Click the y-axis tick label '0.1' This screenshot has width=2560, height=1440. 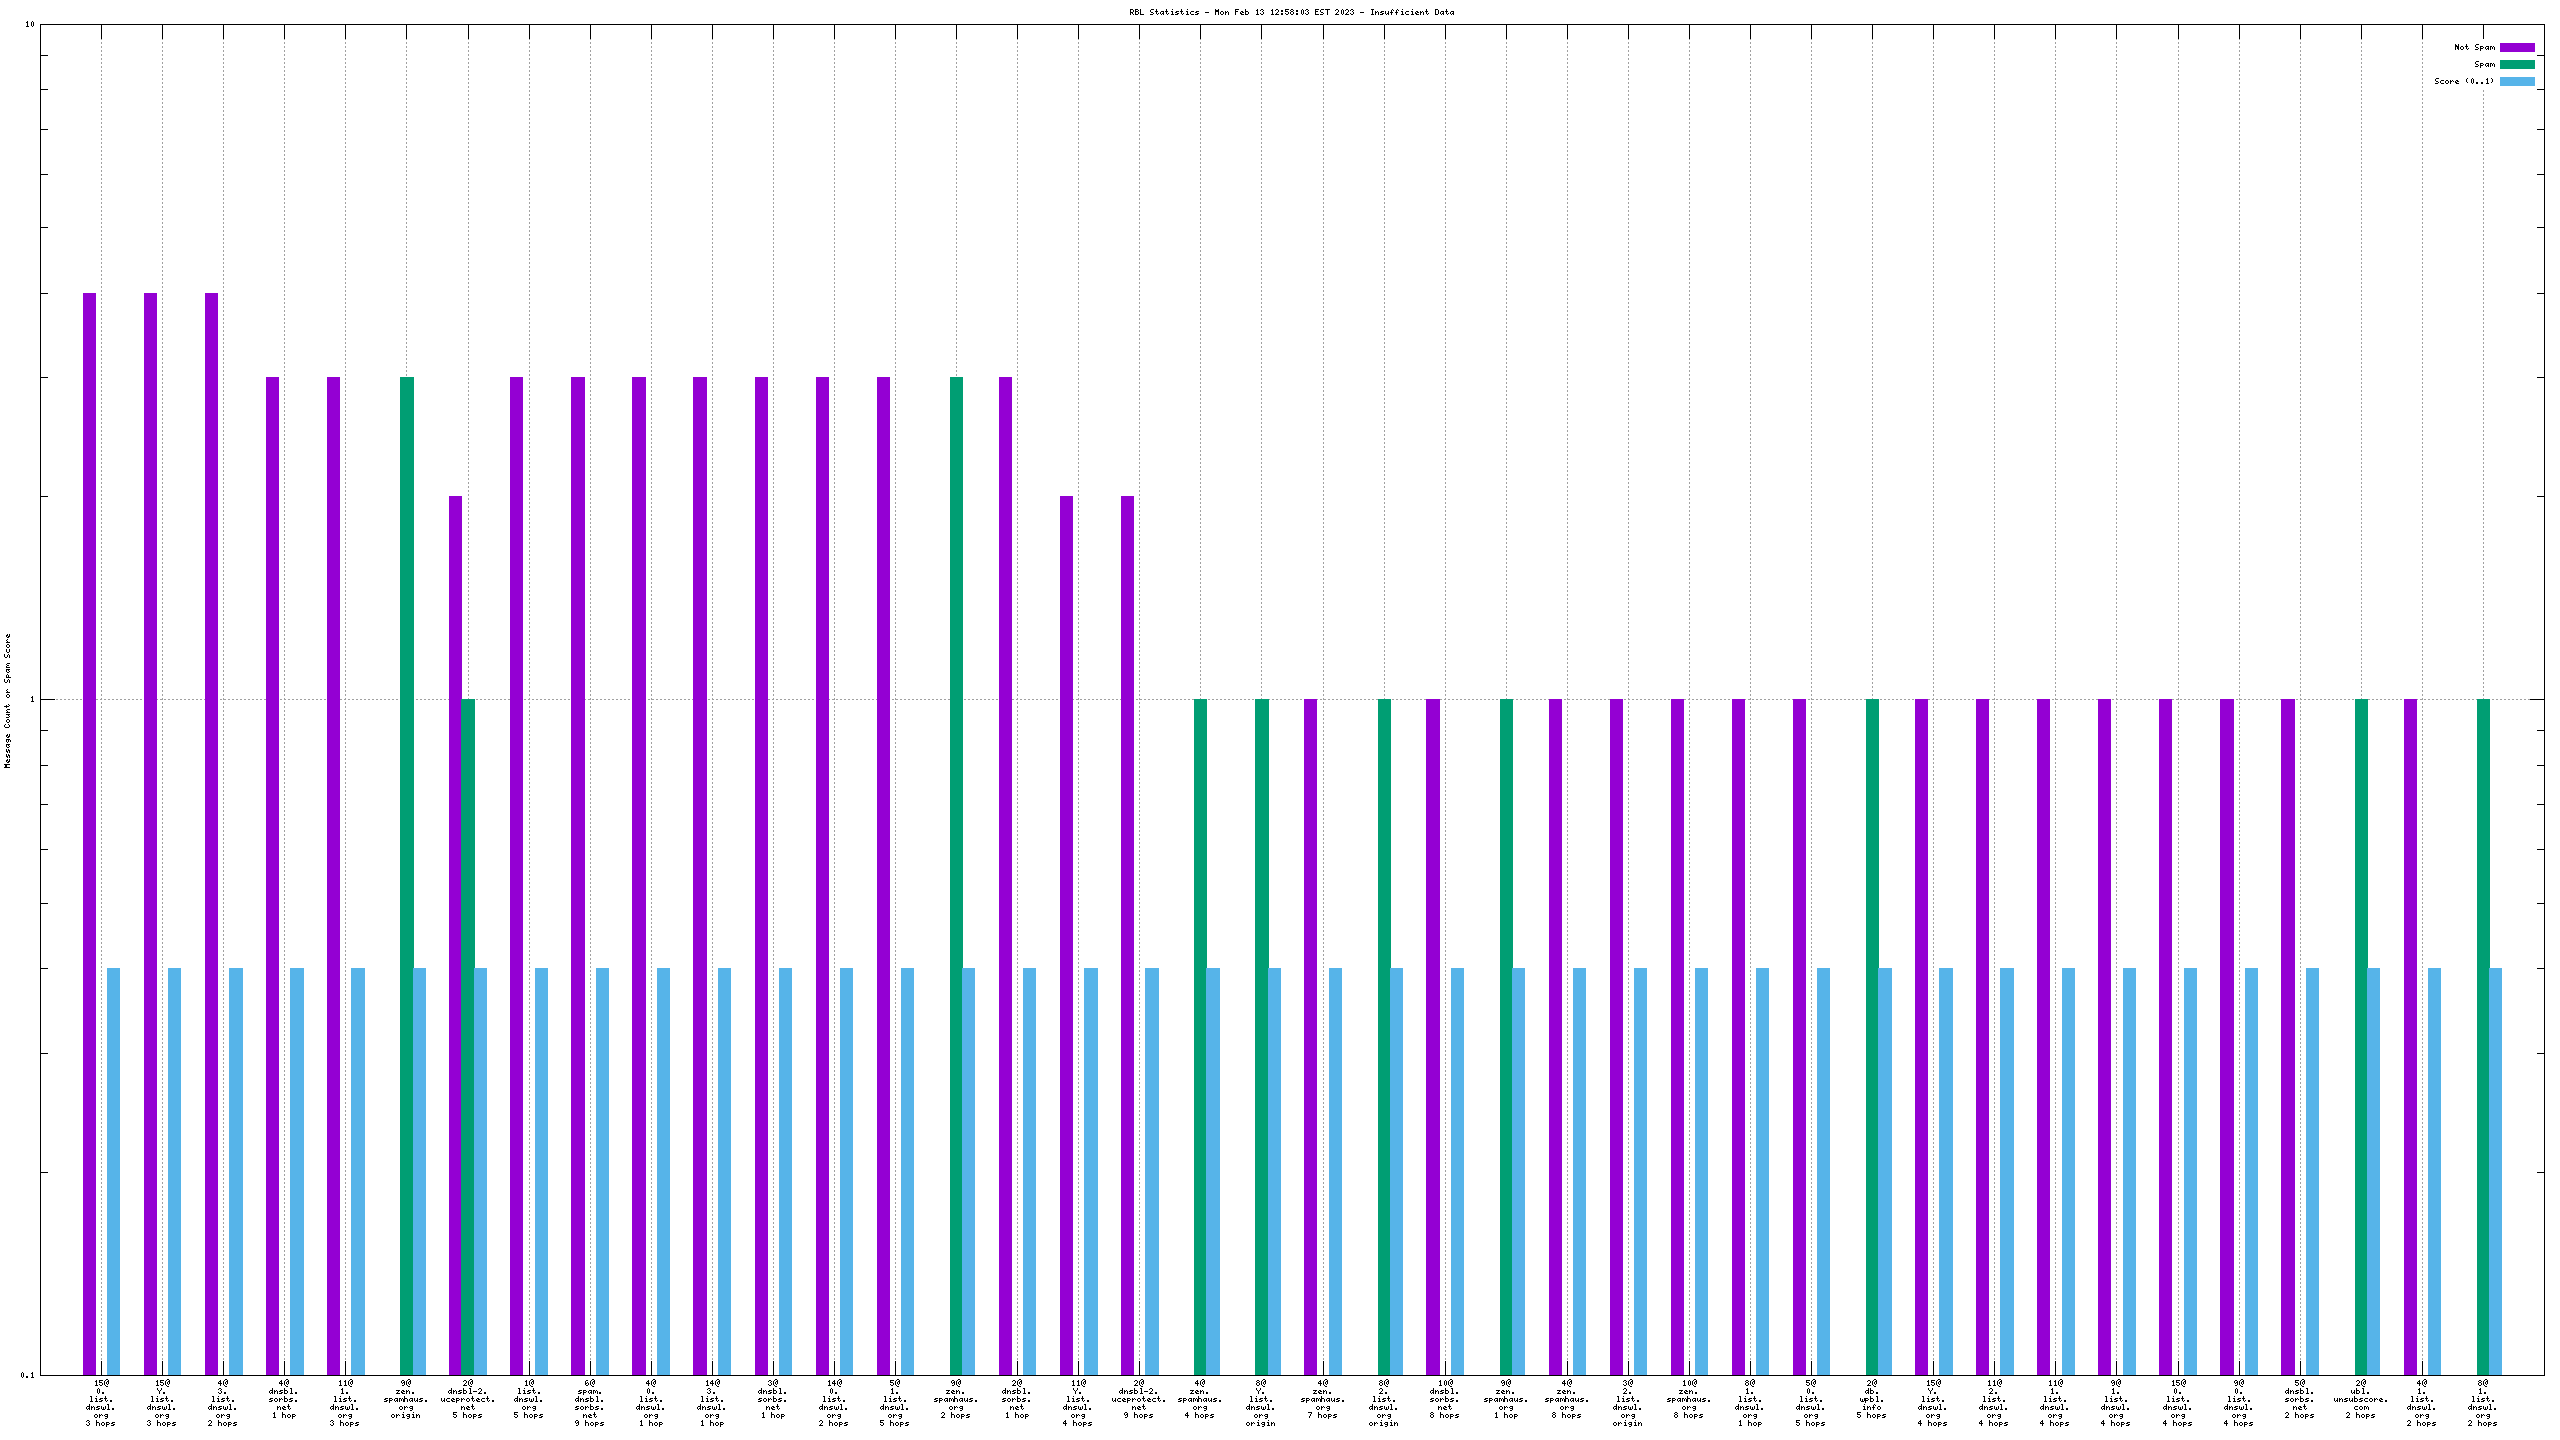point(27,1375)
